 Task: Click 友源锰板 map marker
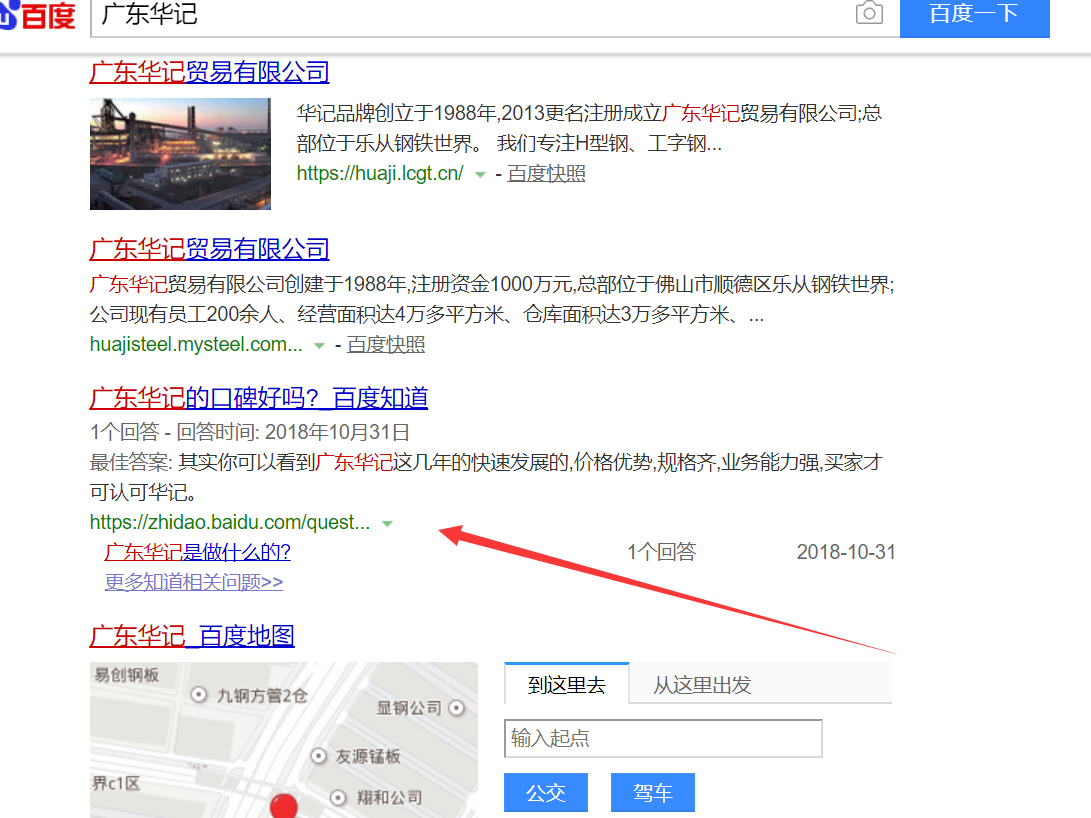(x=319, y=756)
